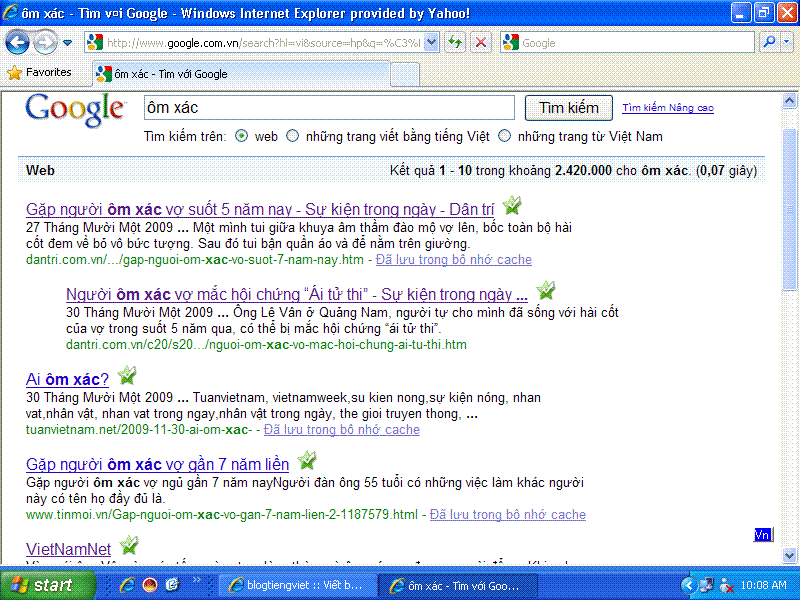Open 'Gặp người ôm xác vợ gần 7 năm liền'
The height and width of the screenshot is (600, 800).
pos(157,465)
